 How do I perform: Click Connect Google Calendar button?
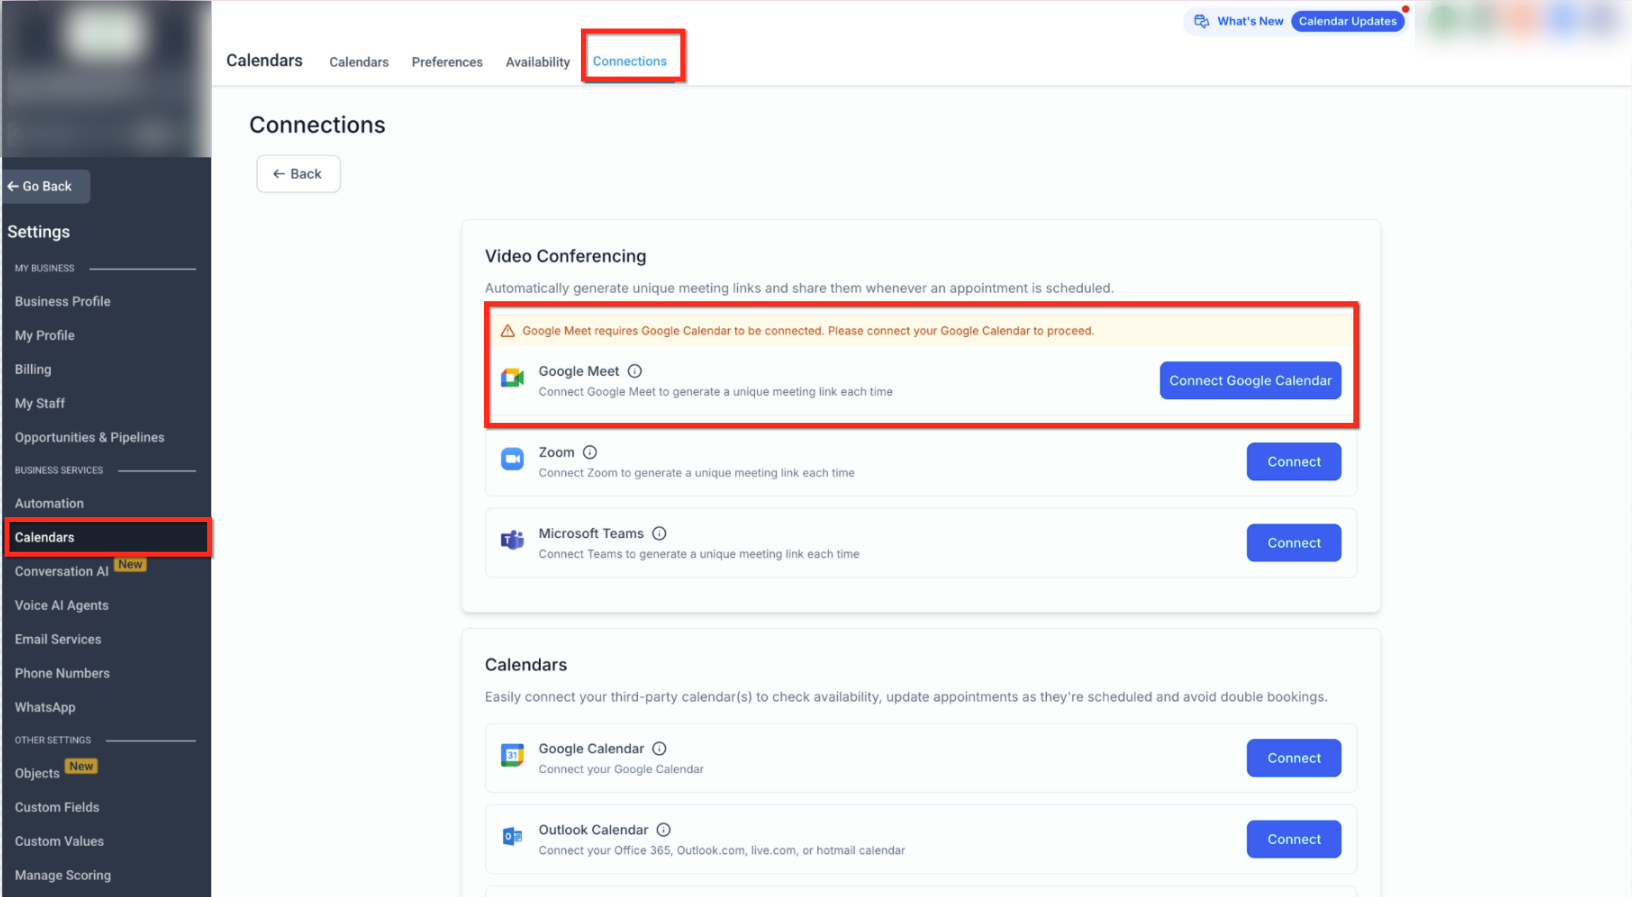1250,380
